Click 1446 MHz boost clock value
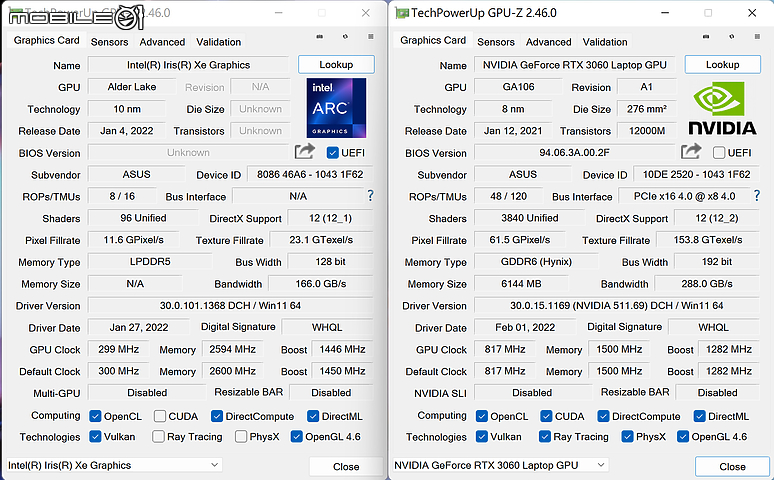The width and height of the screenshot is (774, 480). click(x=342, y=349)
